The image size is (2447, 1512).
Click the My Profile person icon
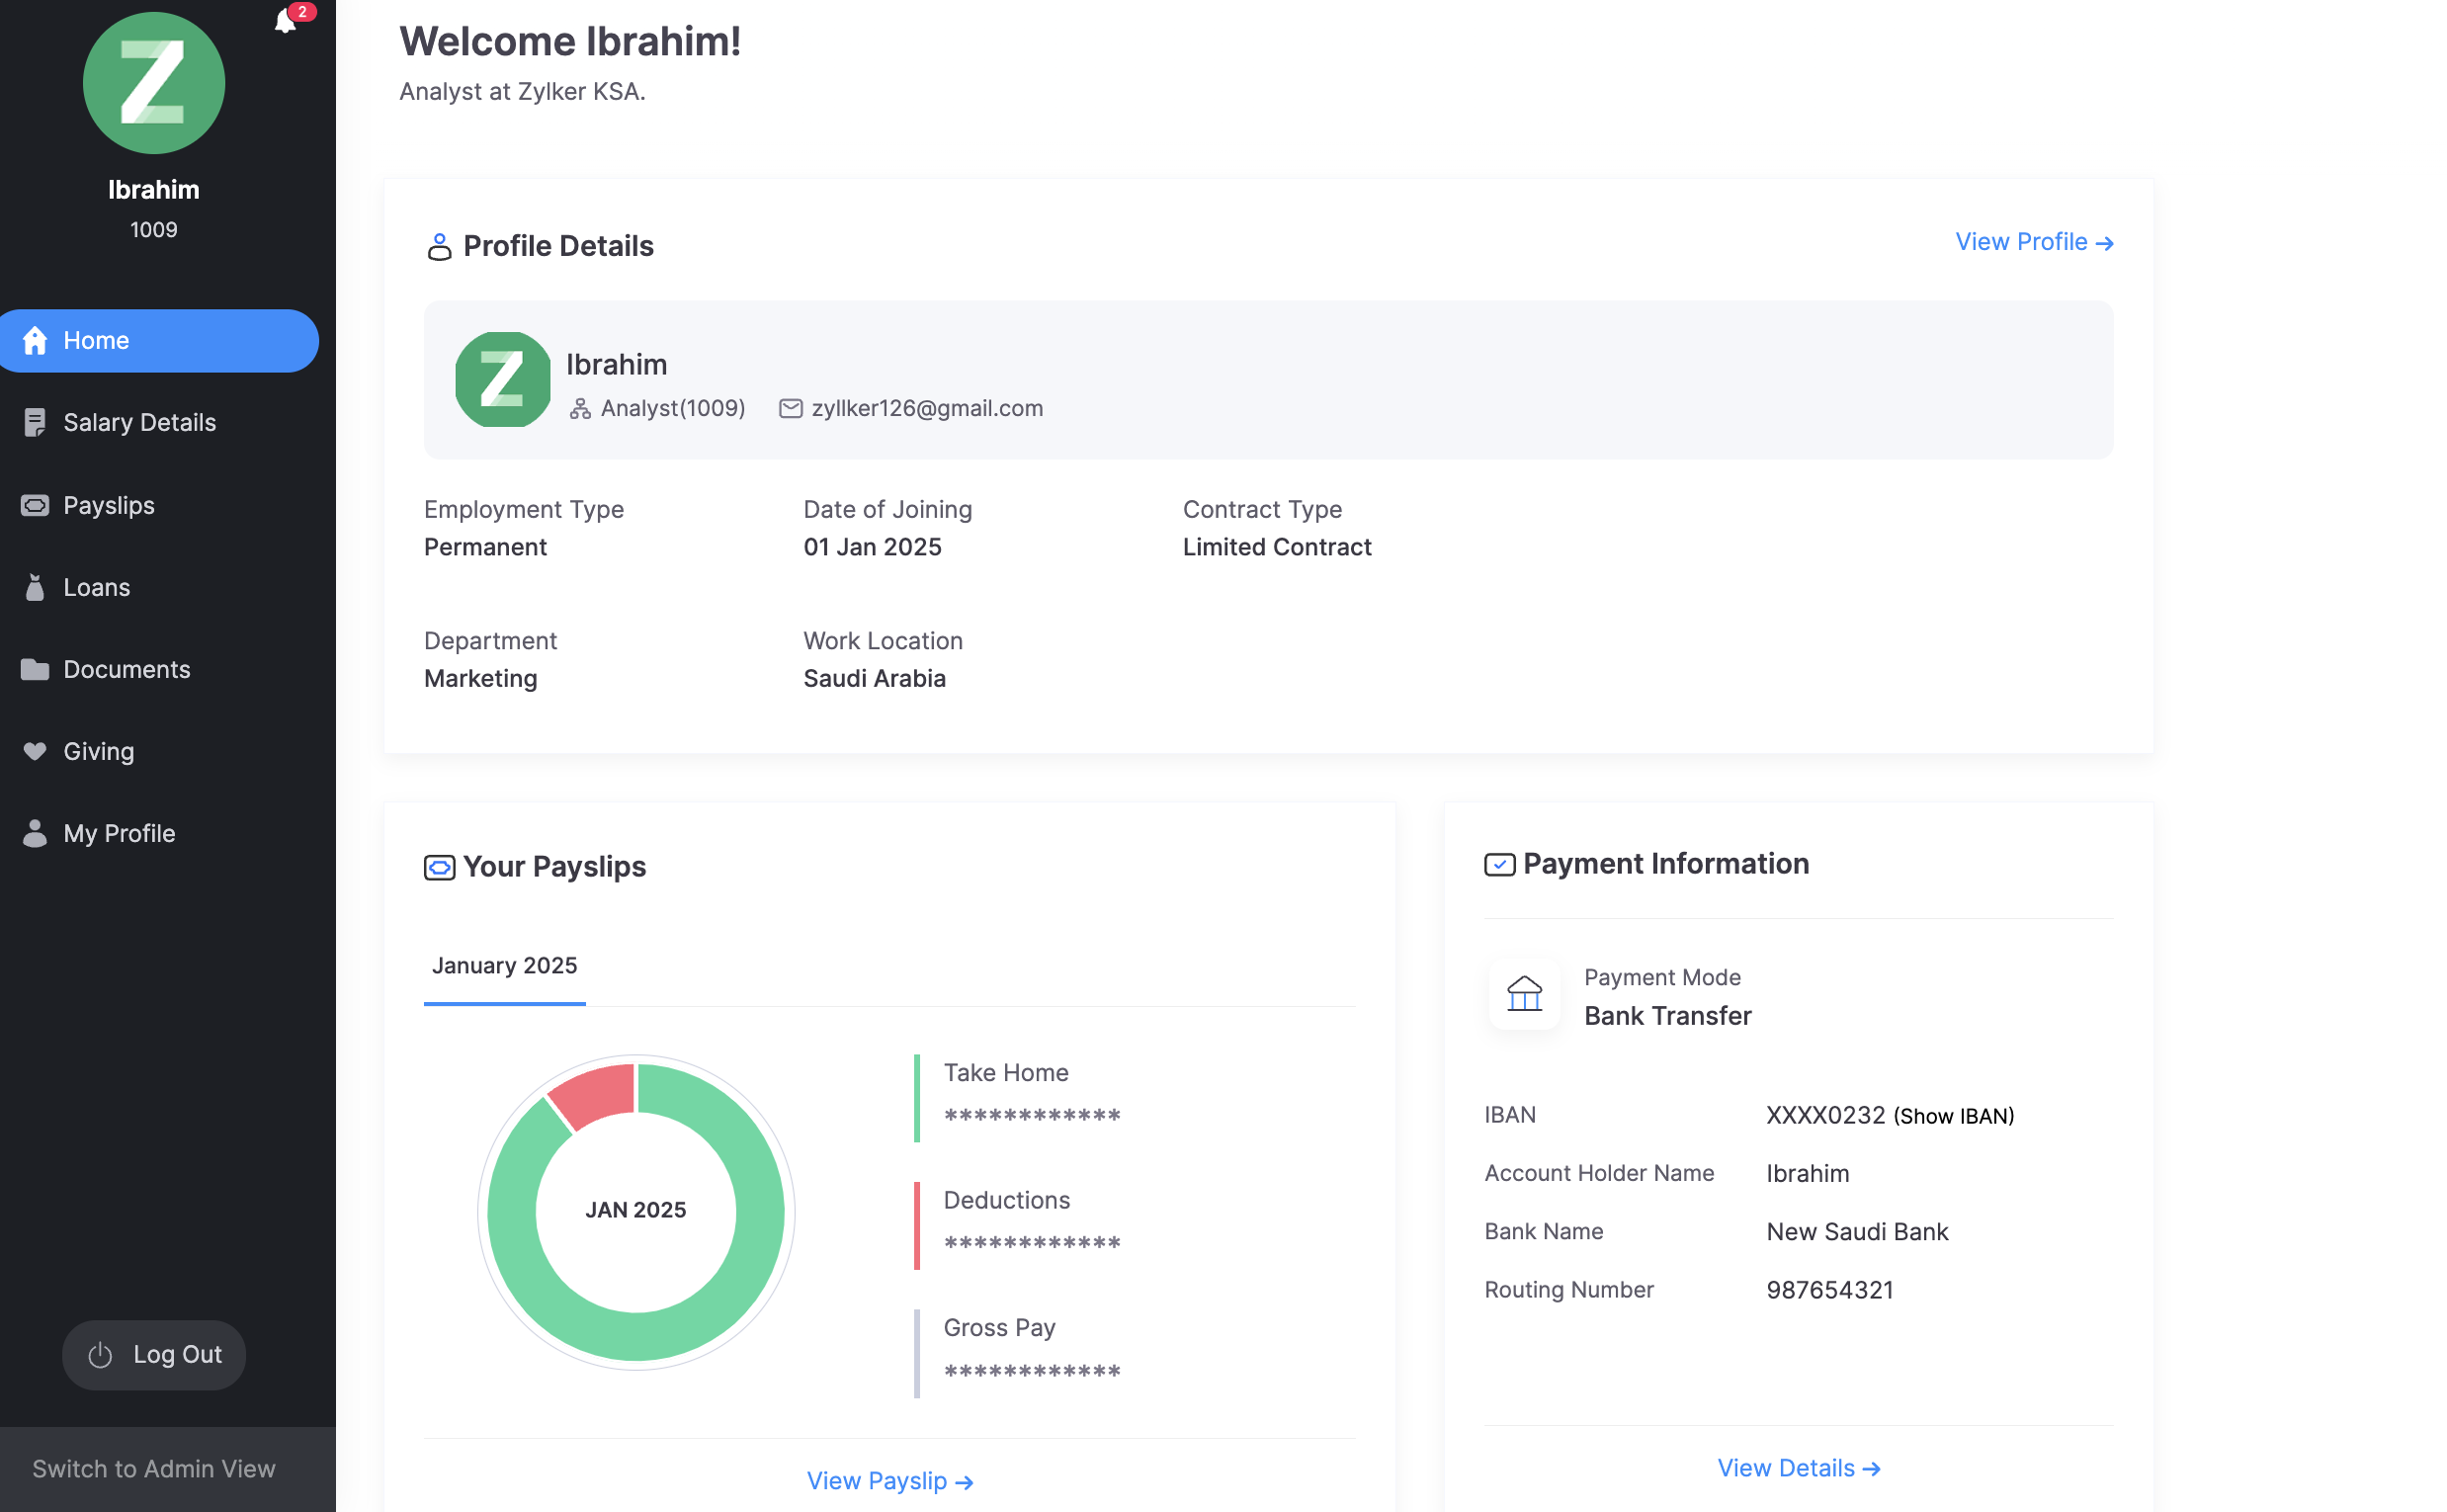(35, 834)
